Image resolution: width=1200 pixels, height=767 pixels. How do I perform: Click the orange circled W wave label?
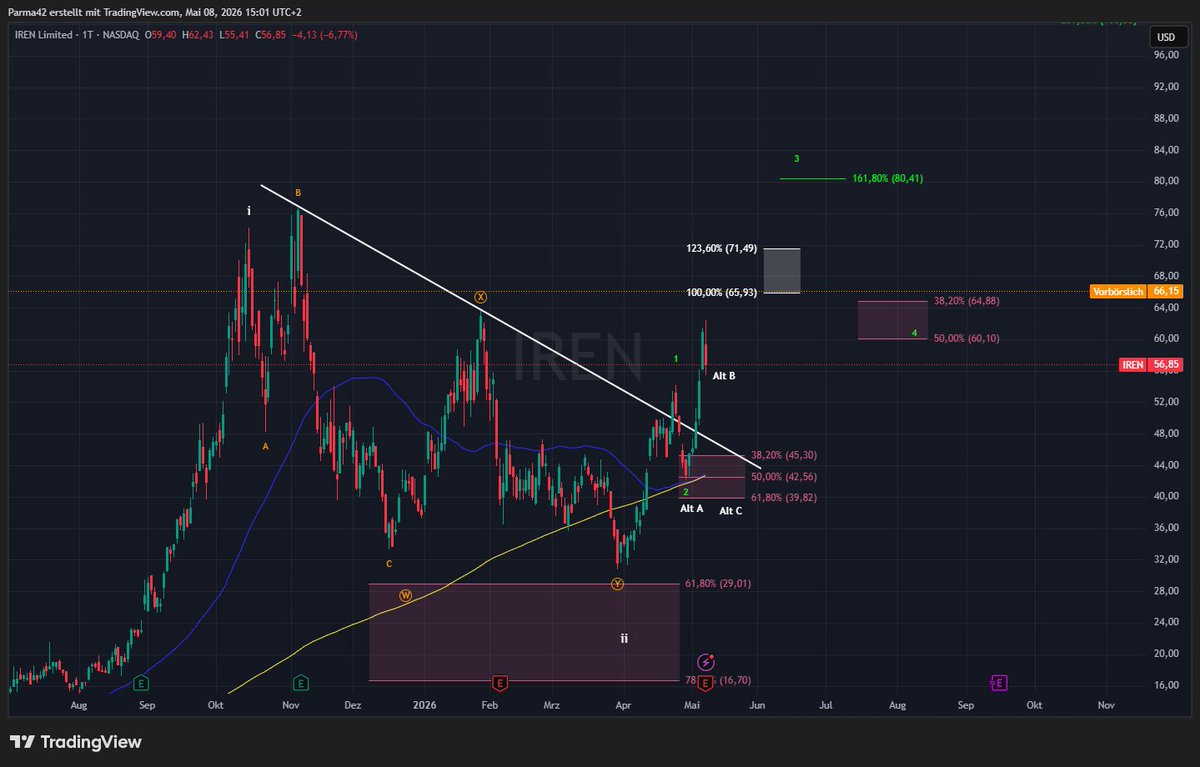click(x=405, y=595)
